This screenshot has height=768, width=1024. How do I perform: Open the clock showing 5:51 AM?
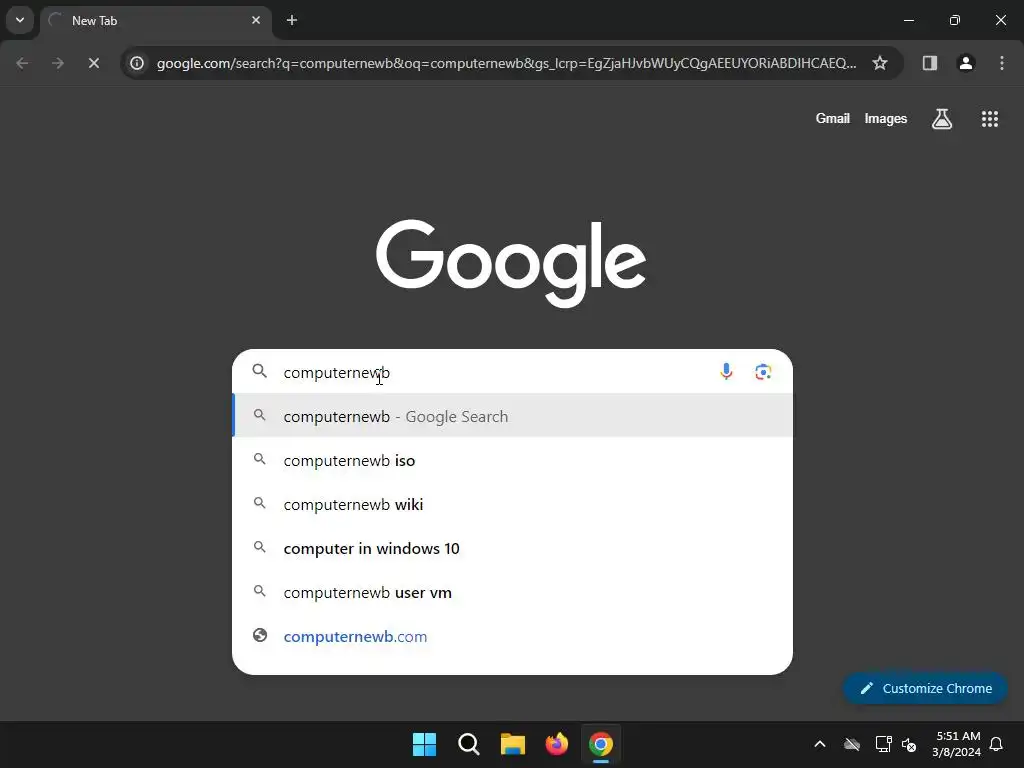pyautogui.click(x=957, y=744)
